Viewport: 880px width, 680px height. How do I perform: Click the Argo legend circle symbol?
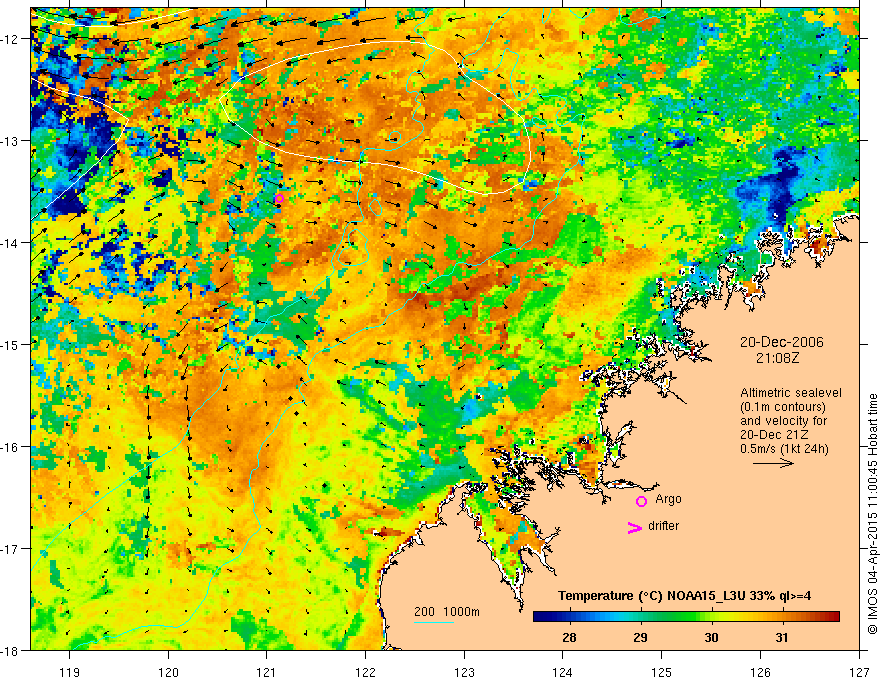pos(641,501)
